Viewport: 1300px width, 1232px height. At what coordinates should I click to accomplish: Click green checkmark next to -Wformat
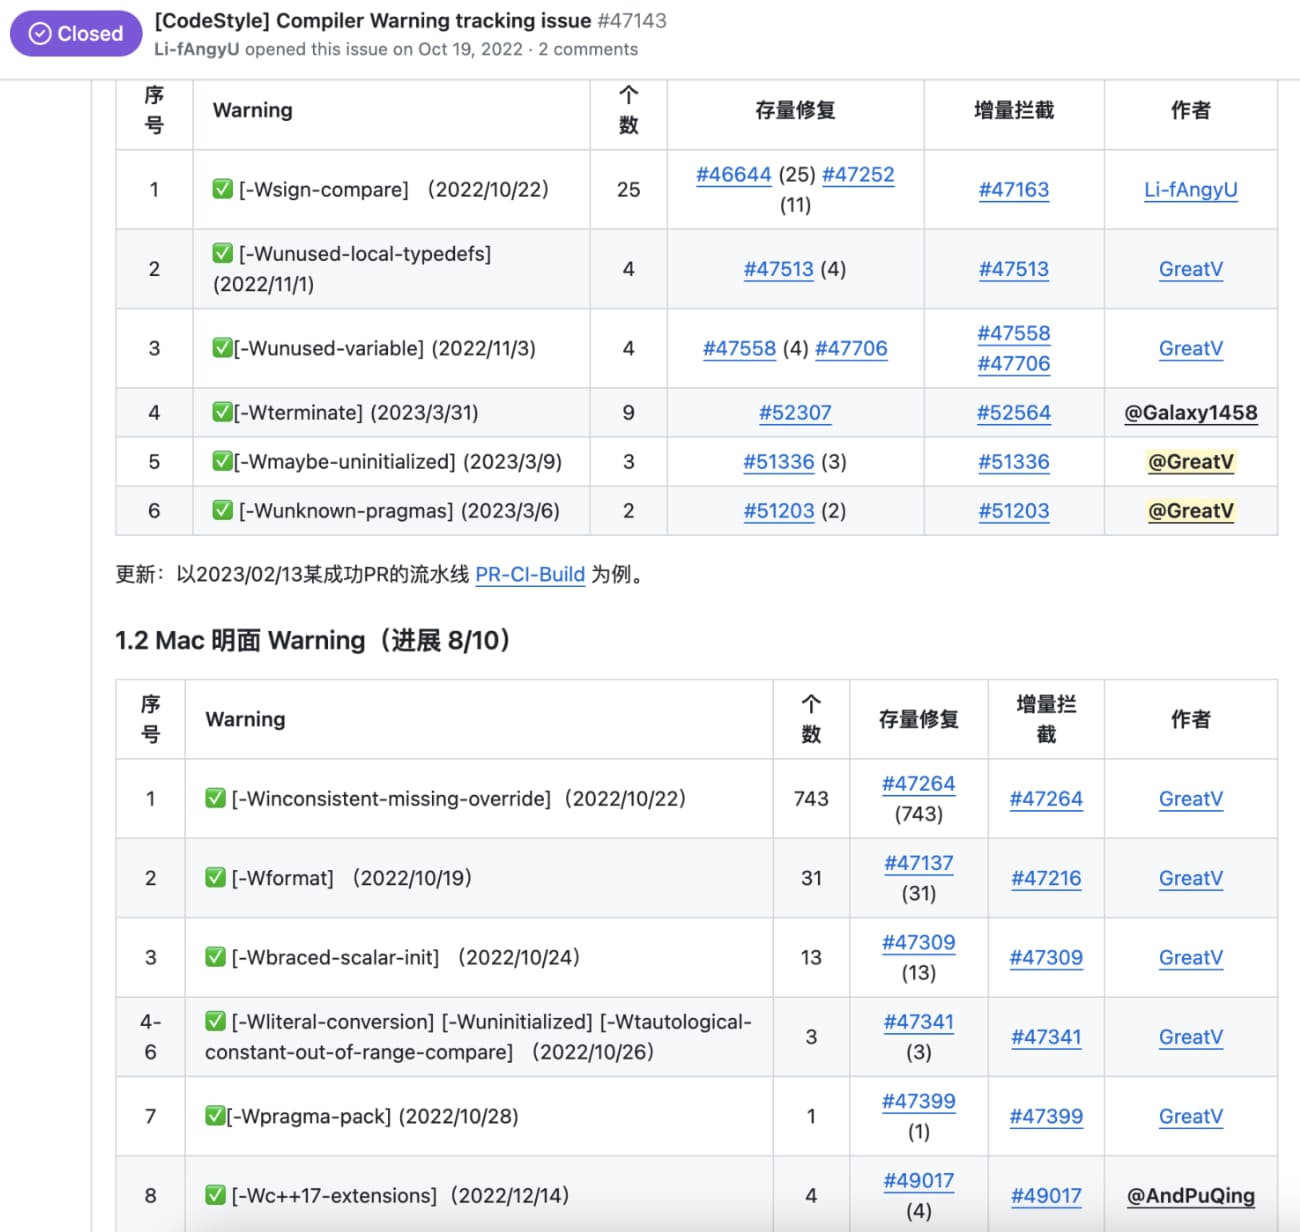[x=215, y=877]
